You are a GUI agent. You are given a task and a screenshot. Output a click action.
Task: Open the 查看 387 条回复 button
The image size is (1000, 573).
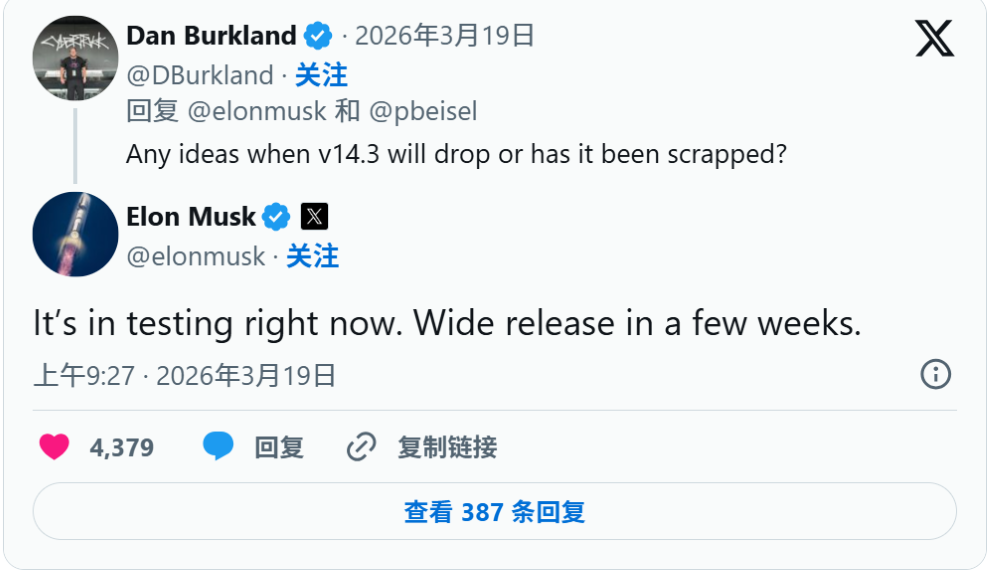(x=494, y=512)
